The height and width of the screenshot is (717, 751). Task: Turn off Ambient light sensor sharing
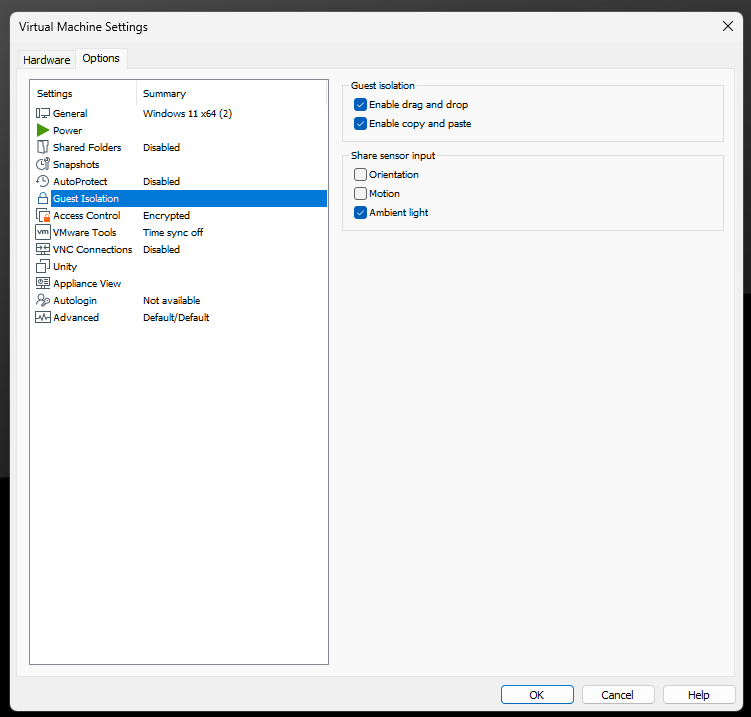pyautogui.click(x=361, y=213)
